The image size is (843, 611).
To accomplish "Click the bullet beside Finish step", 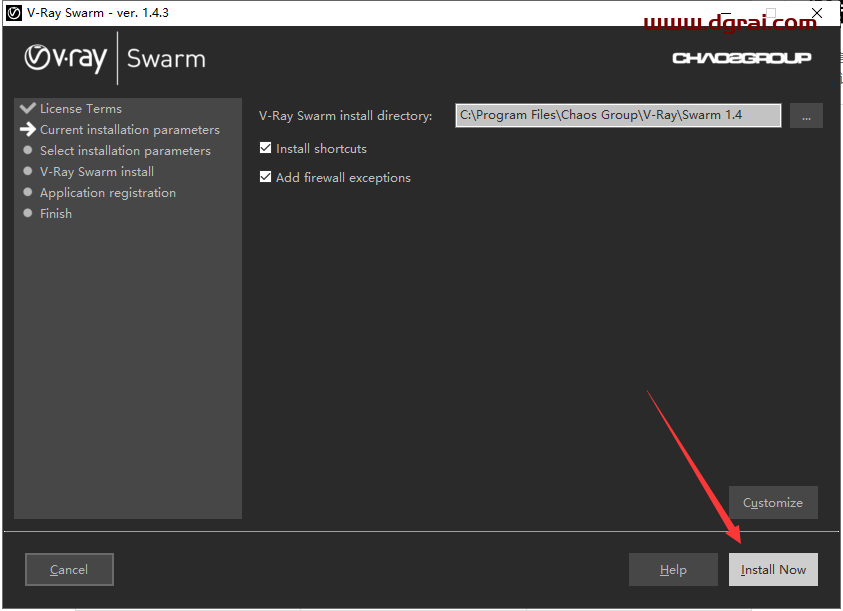I will [28, 214].
